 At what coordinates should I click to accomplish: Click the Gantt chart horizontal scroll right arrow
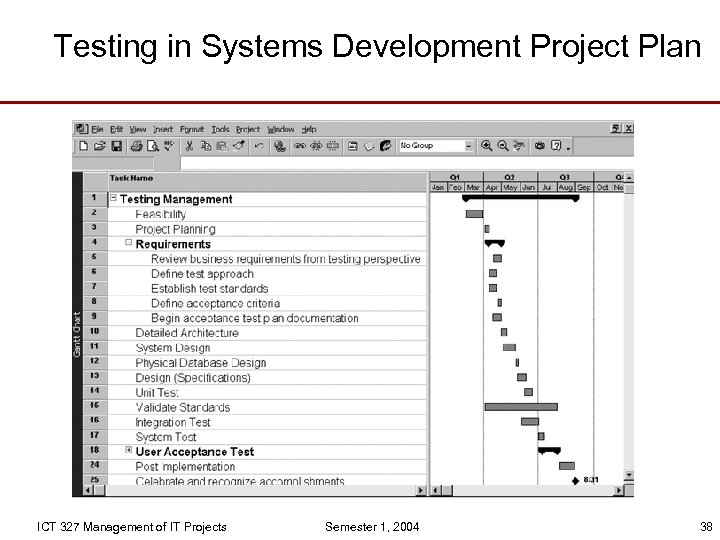619,490
